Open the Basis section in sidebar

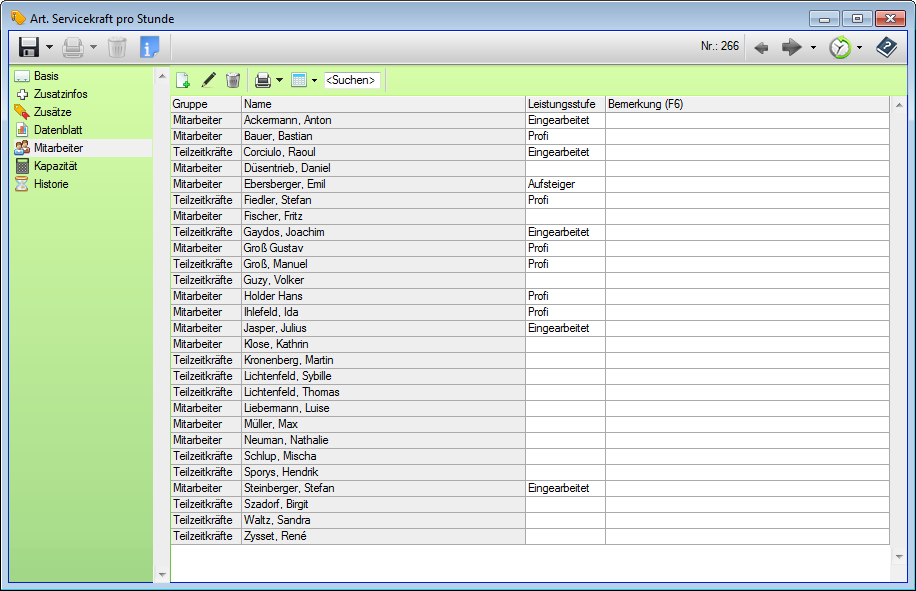point(46,76)
